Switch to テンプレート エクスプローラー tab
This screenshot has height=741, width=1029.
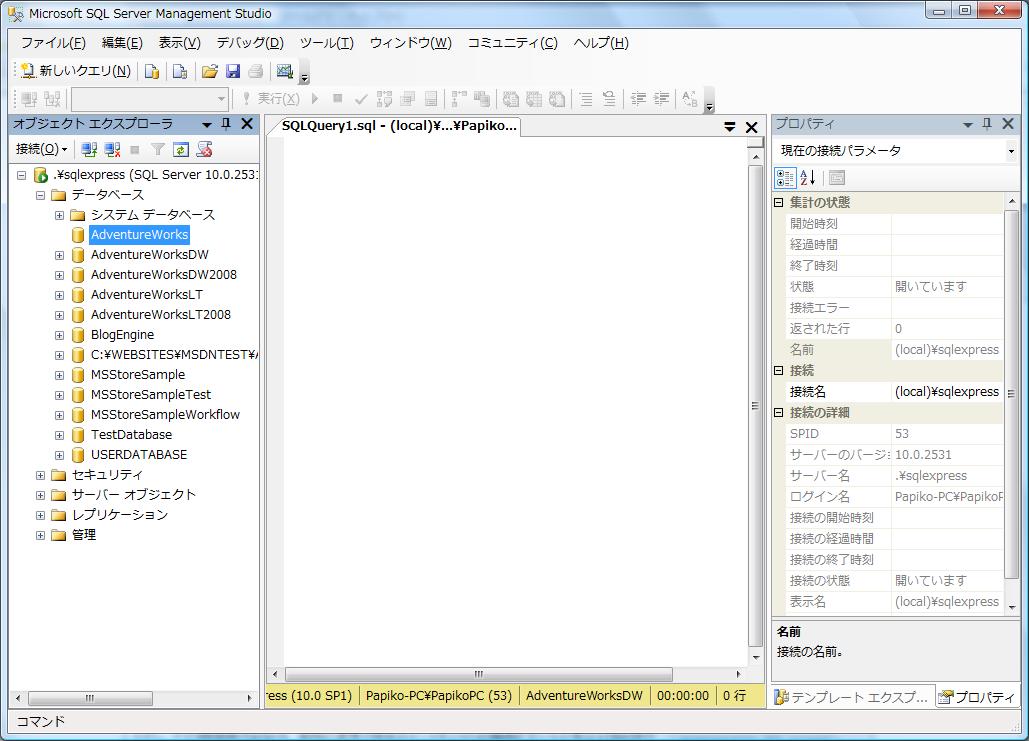(x=852, y=697)
